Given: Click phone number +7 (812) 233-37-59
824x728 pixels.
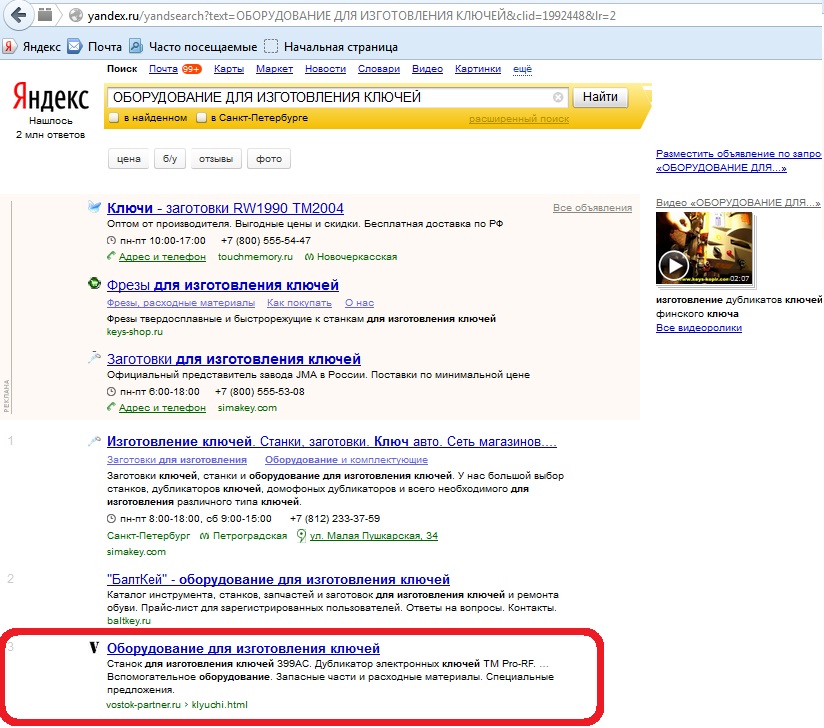Looking at the screenshot, I should 334,519.
